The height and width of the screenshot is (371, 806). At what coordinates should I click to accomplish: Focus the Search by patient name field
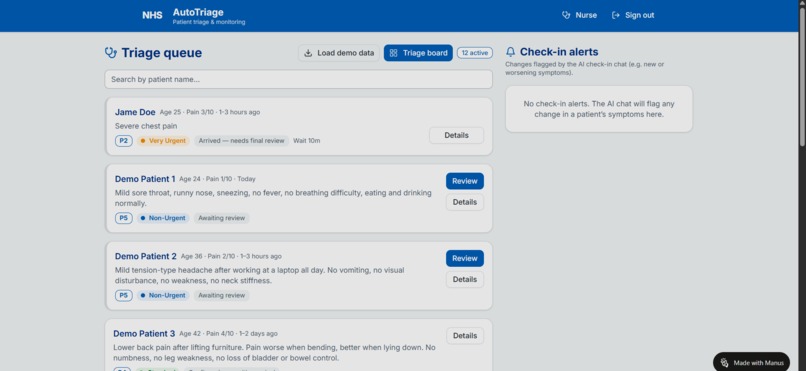tap(298, 79)
